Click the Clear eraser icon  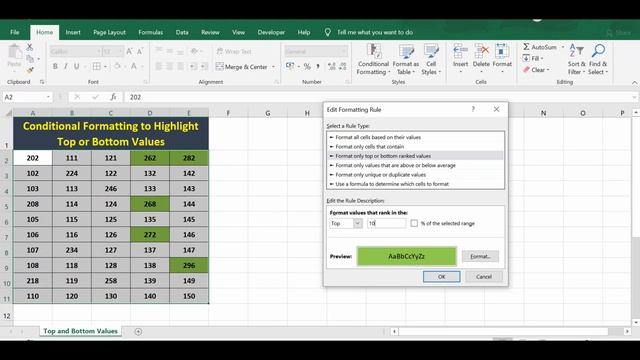527,70
